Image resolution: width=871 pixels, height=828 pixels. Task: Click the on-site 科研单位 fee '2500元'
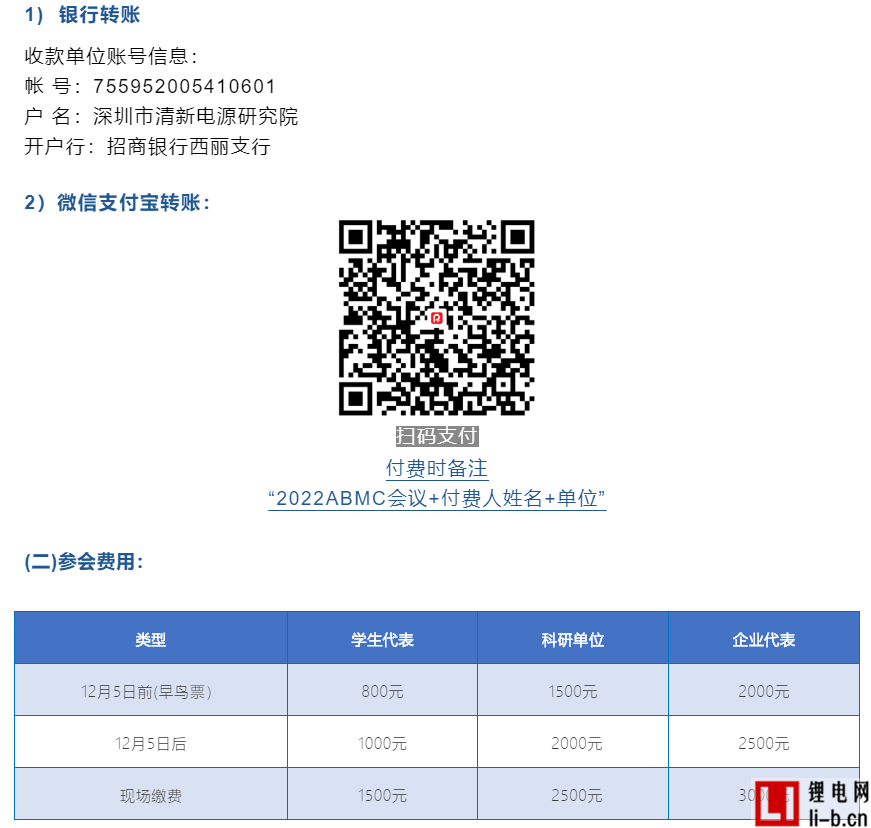pos(577,796)
